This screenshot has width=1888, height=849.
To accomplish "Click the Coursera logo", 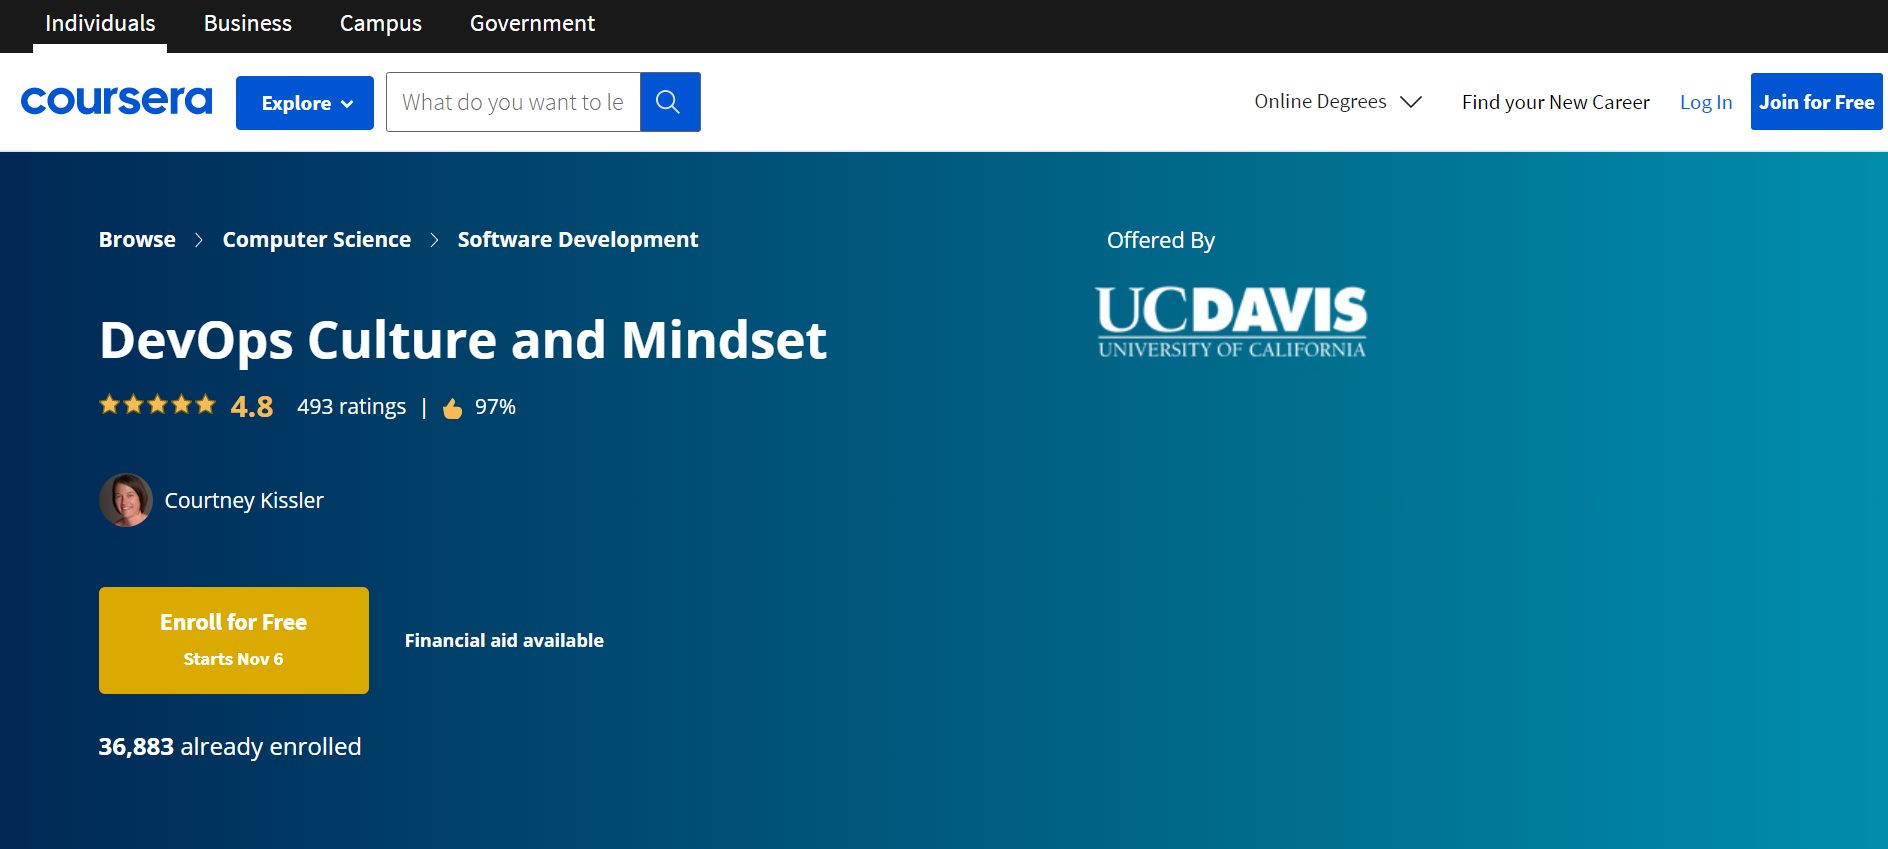I will click(x=116, y=101).
